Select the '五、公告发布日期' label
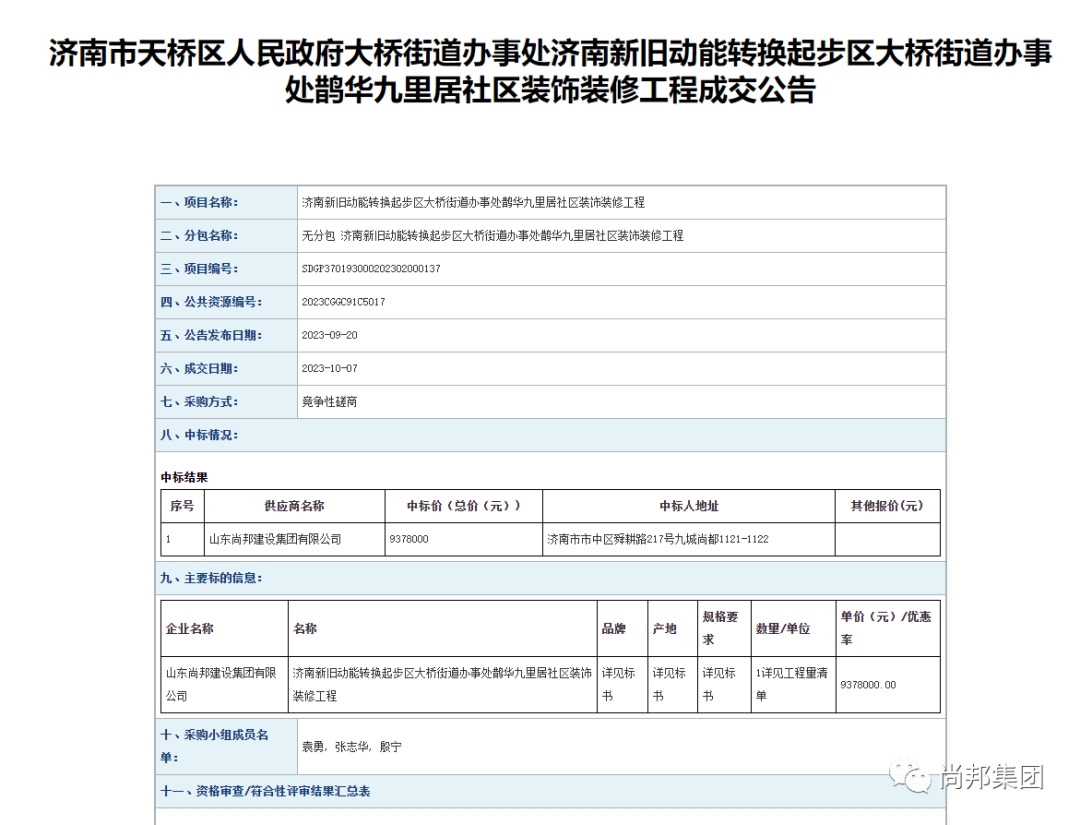The width and height of the screenshot is (1080, 825). tap(211, 335)
